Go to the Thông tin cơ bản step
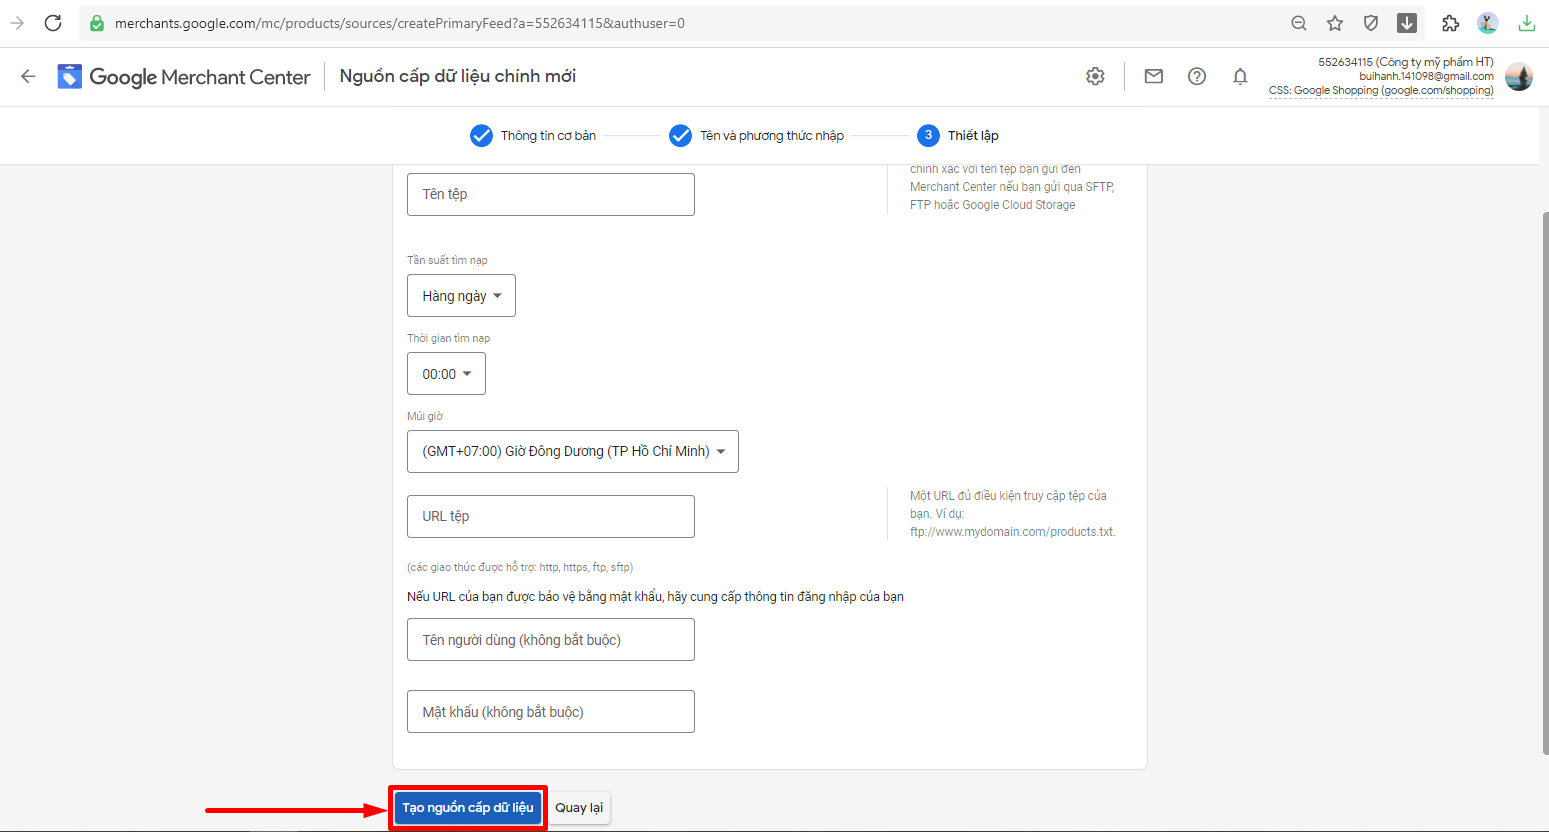Image resolution: width=1549 pixels, height=832 pixels. 533,136
